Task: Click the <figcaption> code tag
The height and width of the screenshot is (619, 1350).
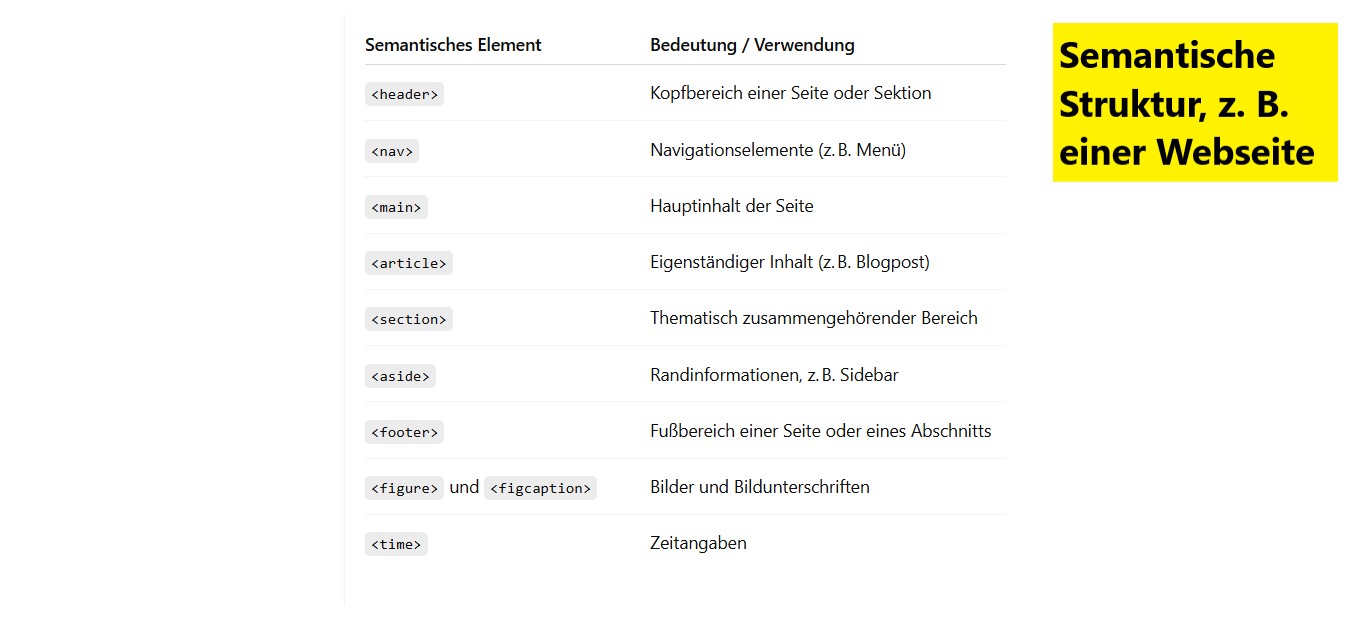Action: (x=540, y=488)
